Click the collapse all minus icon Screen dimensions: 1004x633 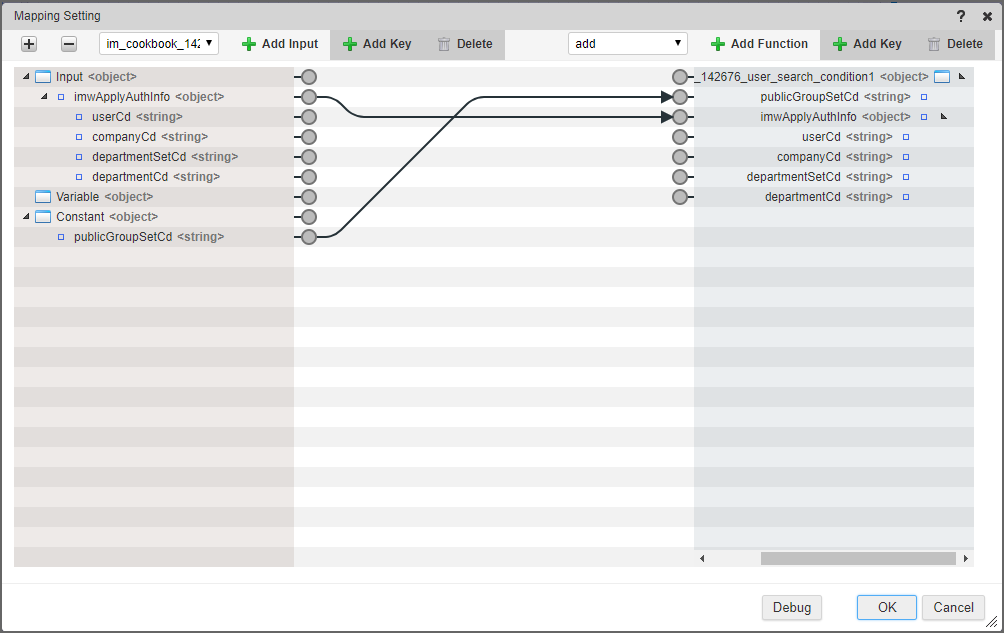(69, 44)
